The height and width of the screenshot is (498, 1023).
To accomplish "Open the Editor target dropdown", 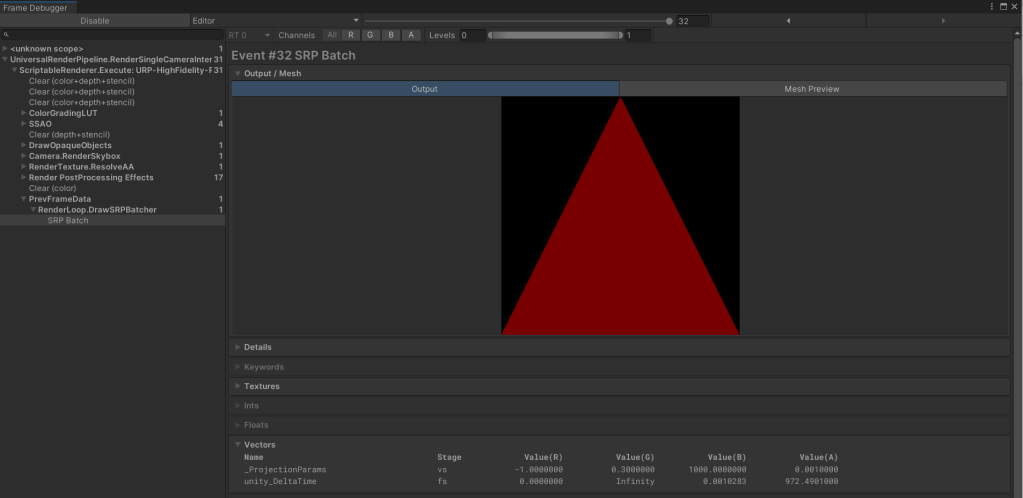I will [275, 20].
